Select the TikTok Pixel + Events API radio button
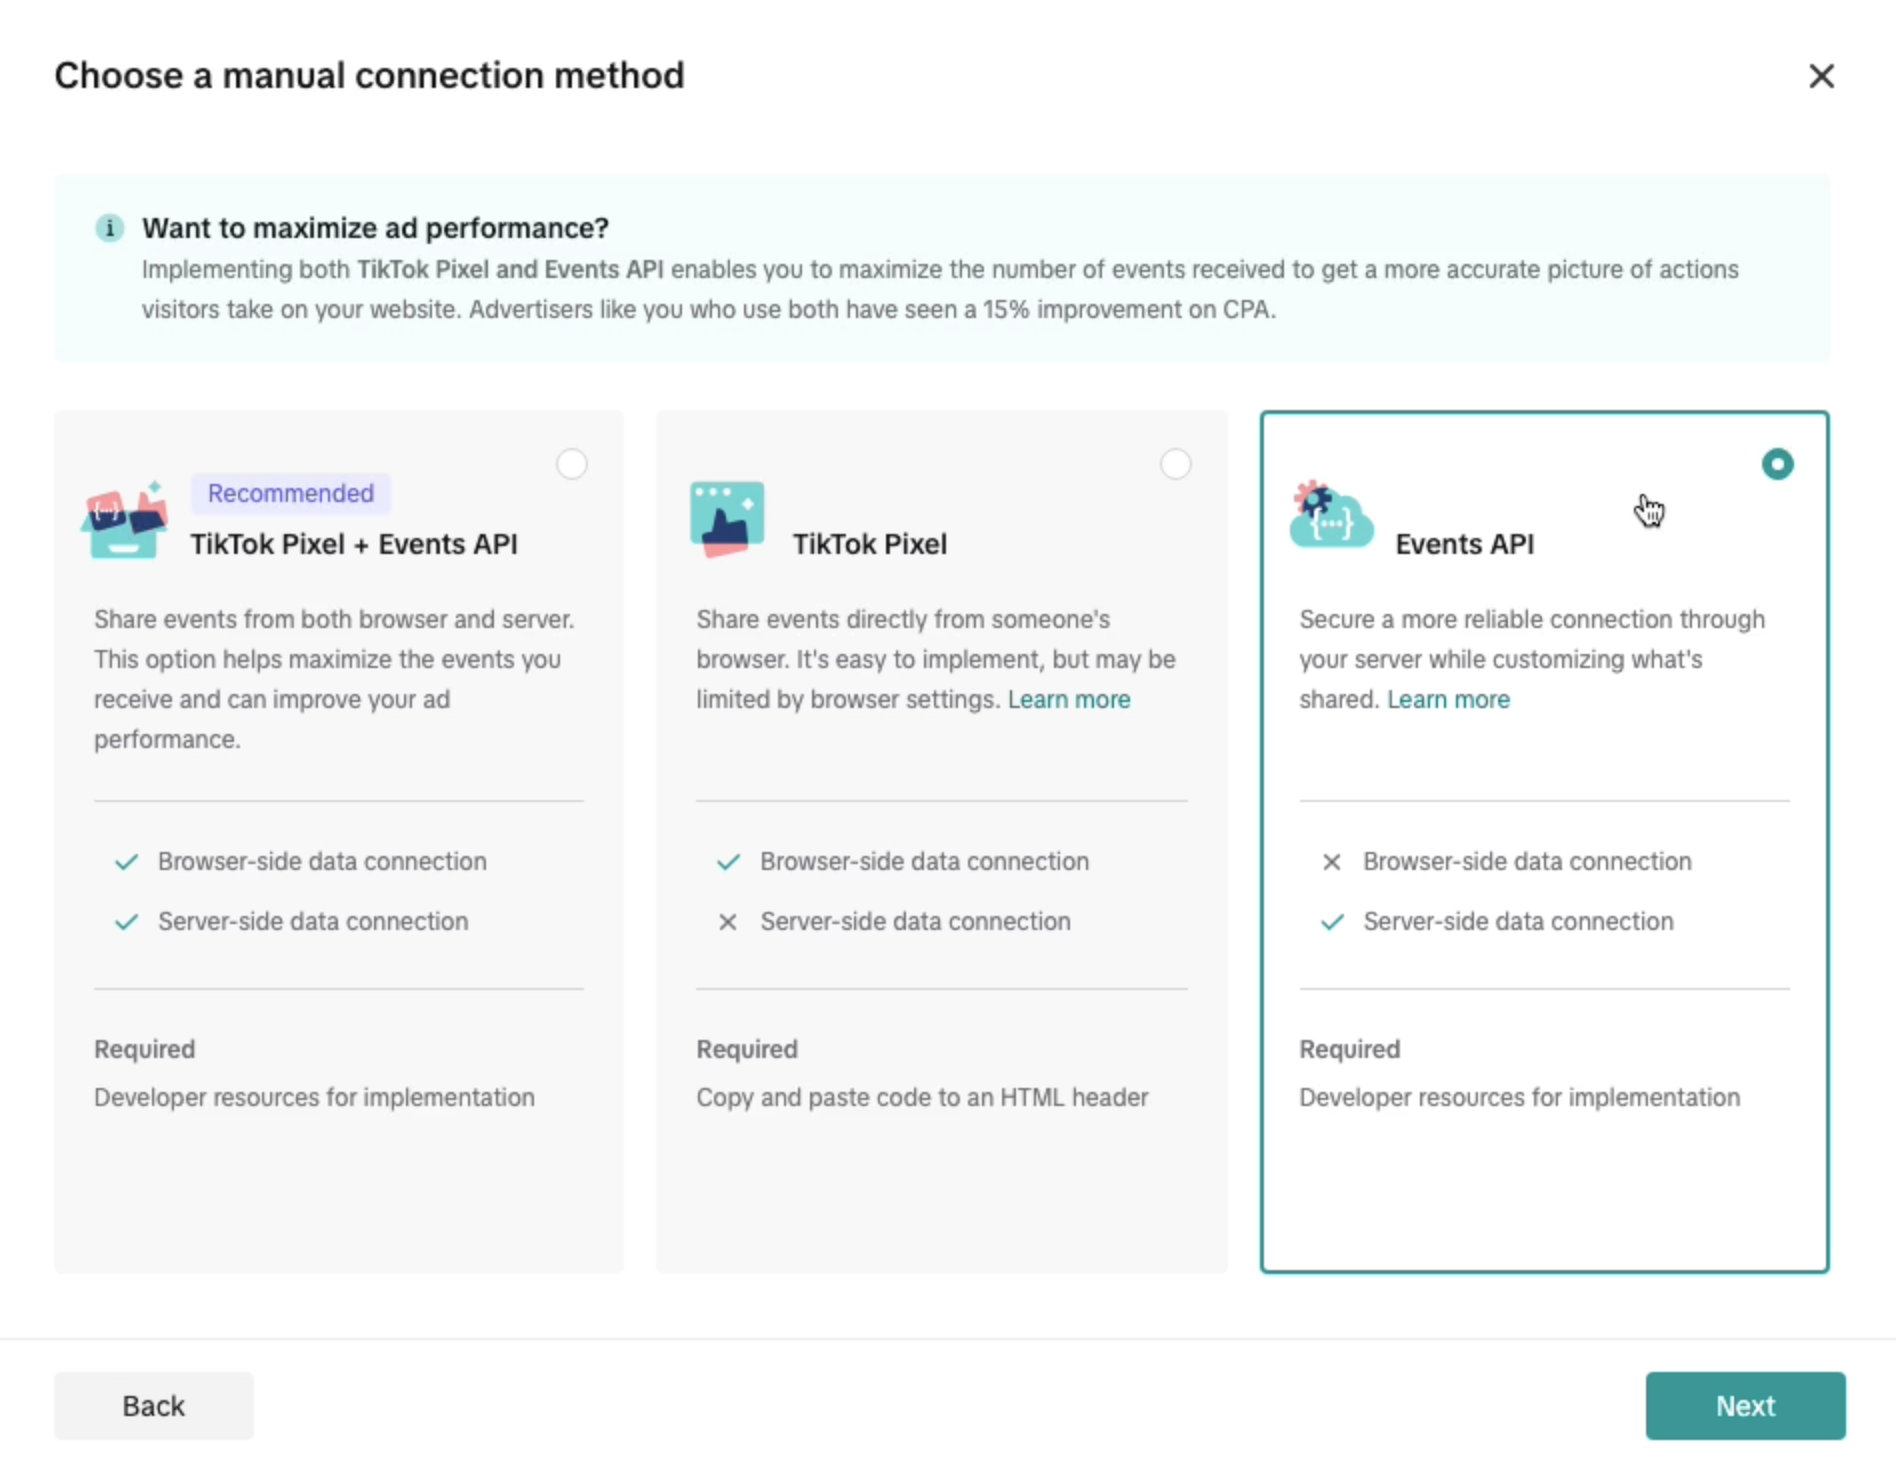The image size is (1896, 1458). pyautogui.click(x=572, y=464)
